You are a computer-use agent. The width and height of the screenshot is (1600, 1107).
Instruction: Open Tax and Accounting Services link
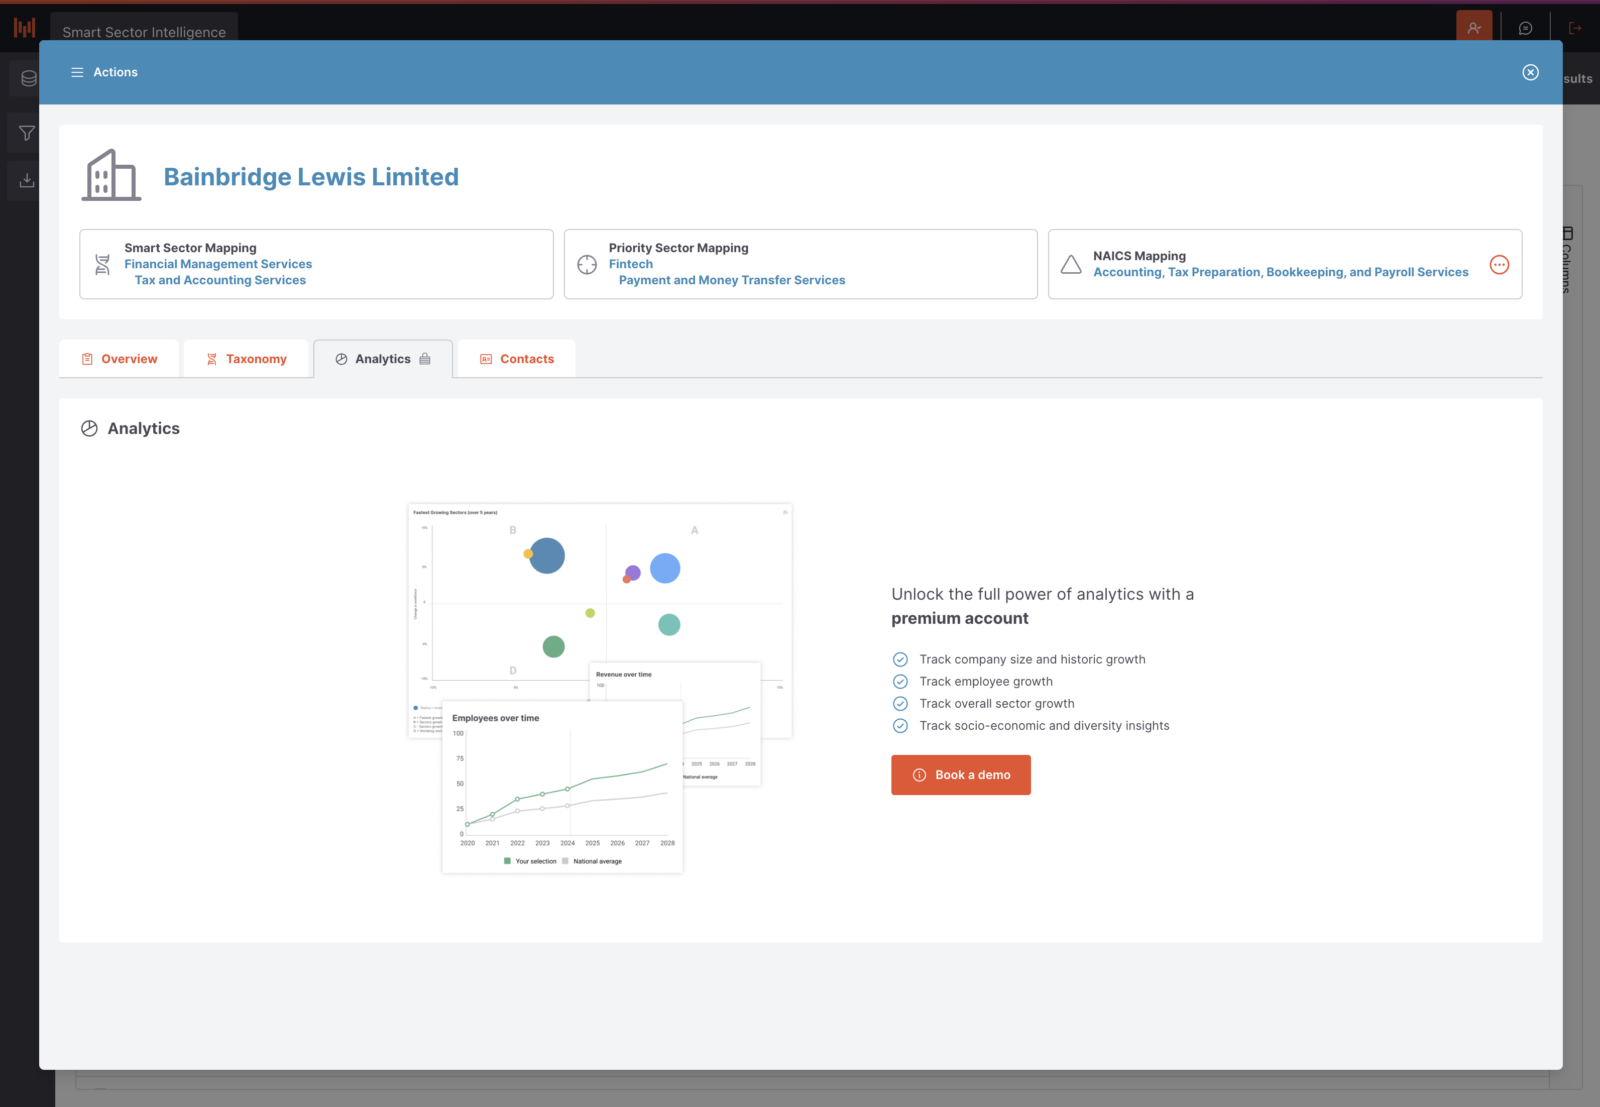[x=220, y=280]
